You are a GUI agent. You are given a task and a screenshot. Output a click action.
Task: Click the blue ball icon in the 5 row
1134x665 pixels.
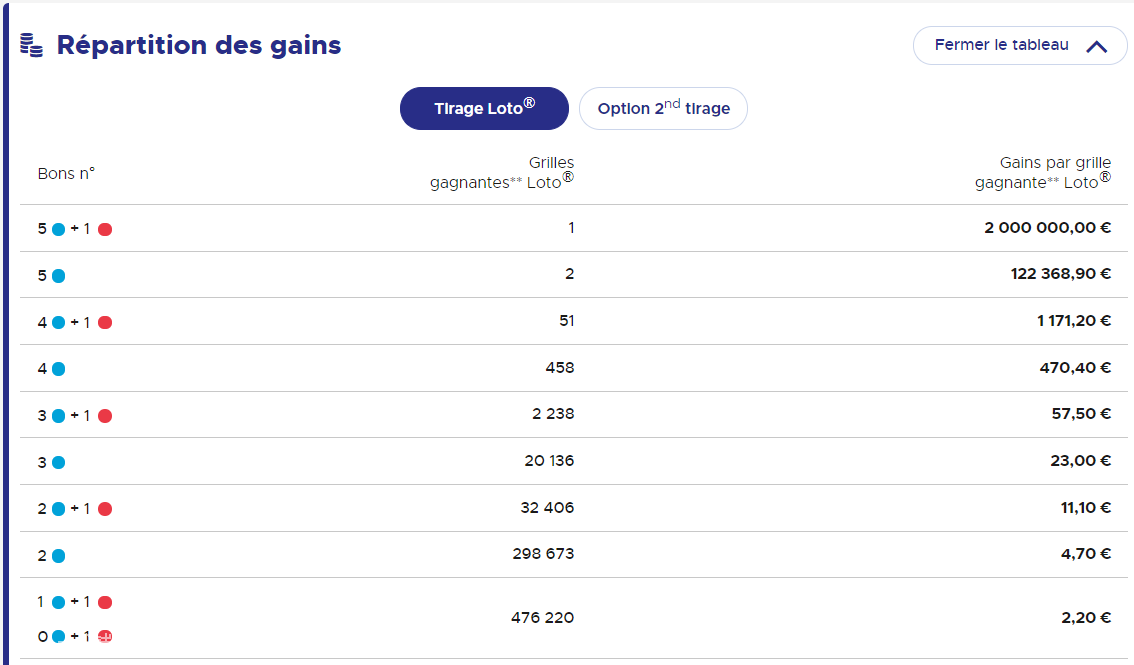(59, 275)
